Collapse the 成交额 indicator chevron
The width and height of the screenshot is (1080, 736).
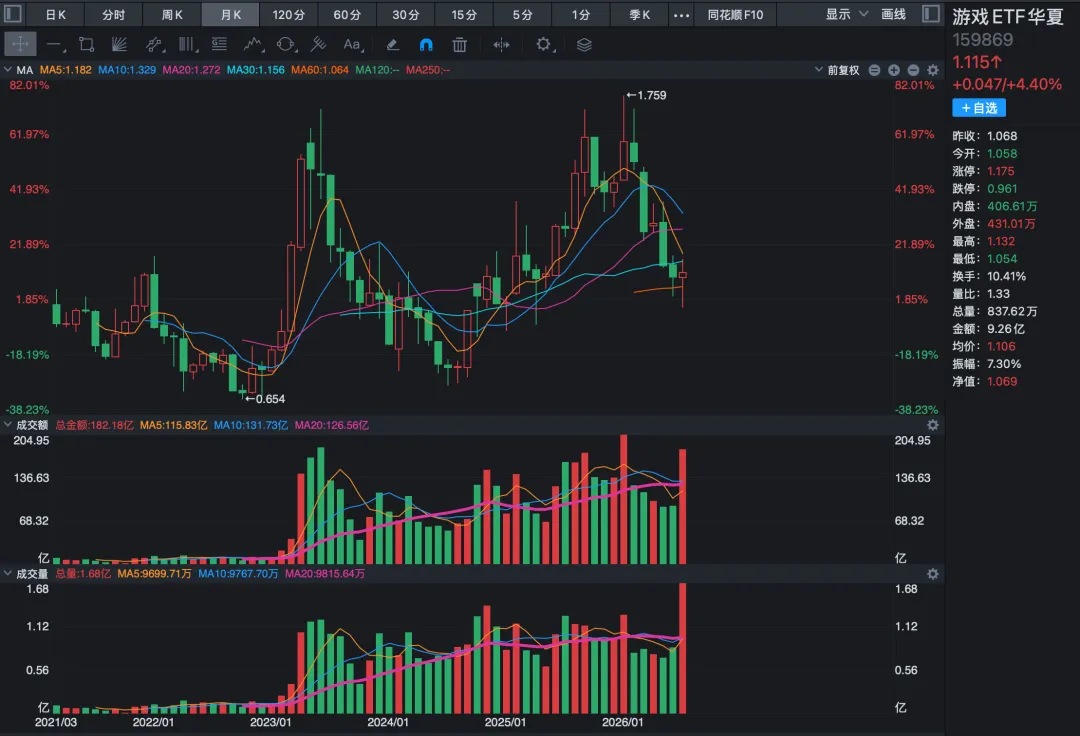[8, 425]
